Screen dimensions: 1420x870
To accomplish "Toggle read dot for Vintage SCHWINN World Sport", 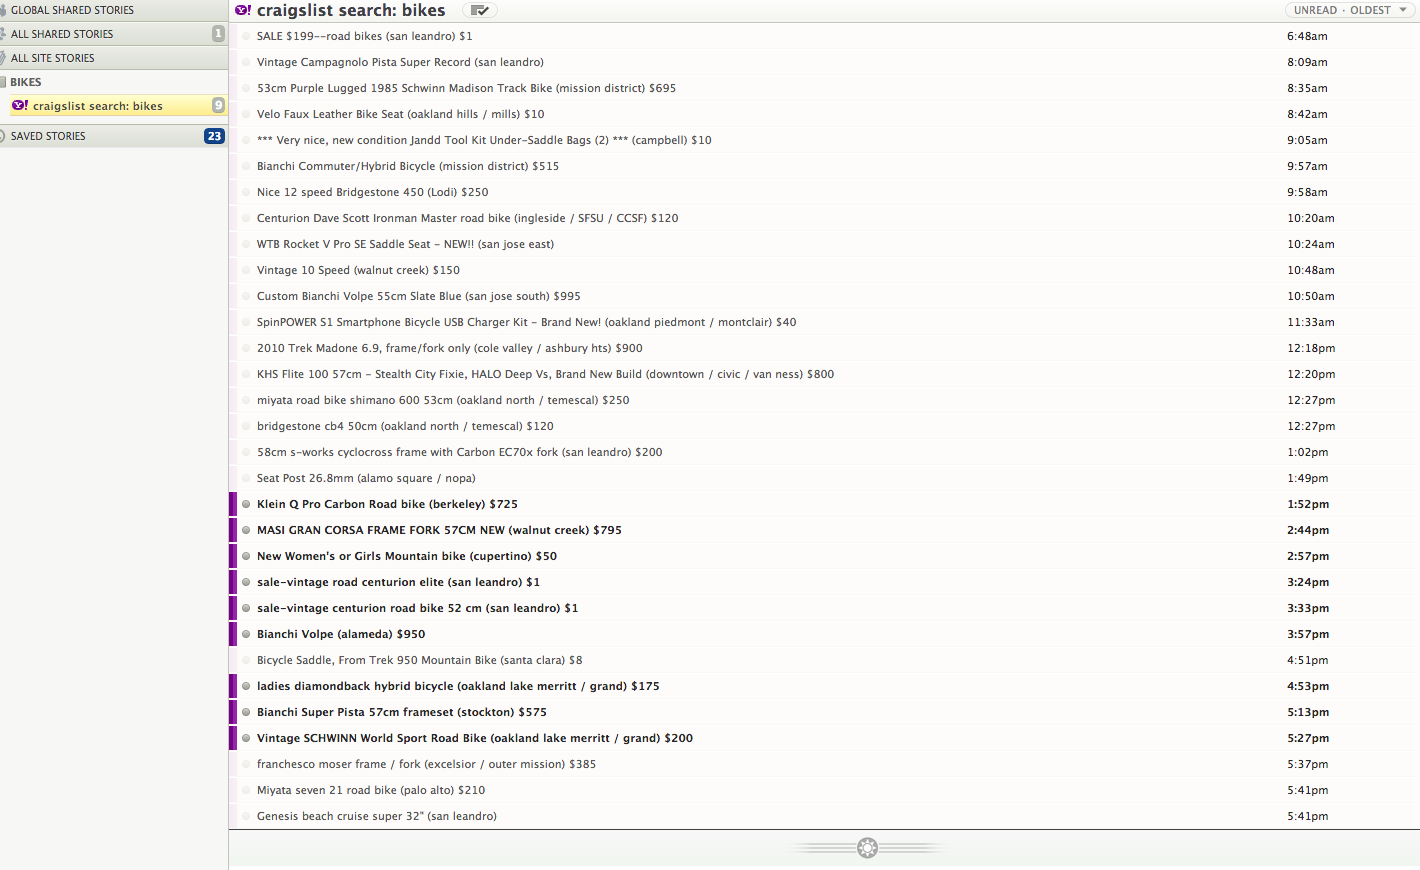I will [246, 738].
